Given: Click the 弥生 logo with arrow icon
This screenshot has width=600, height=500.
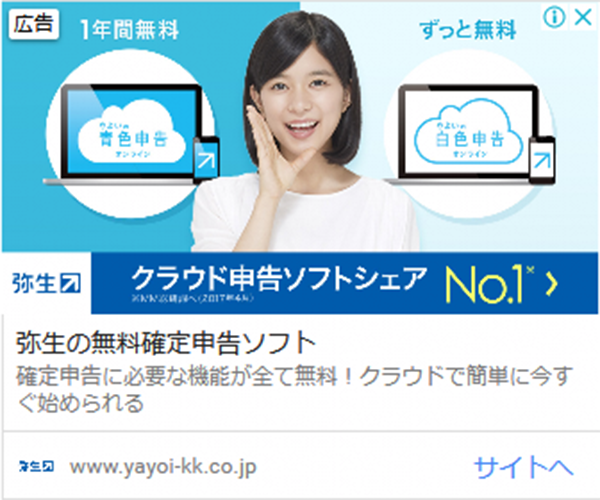Looking at the screenshot, I should (x=46, y=283).
